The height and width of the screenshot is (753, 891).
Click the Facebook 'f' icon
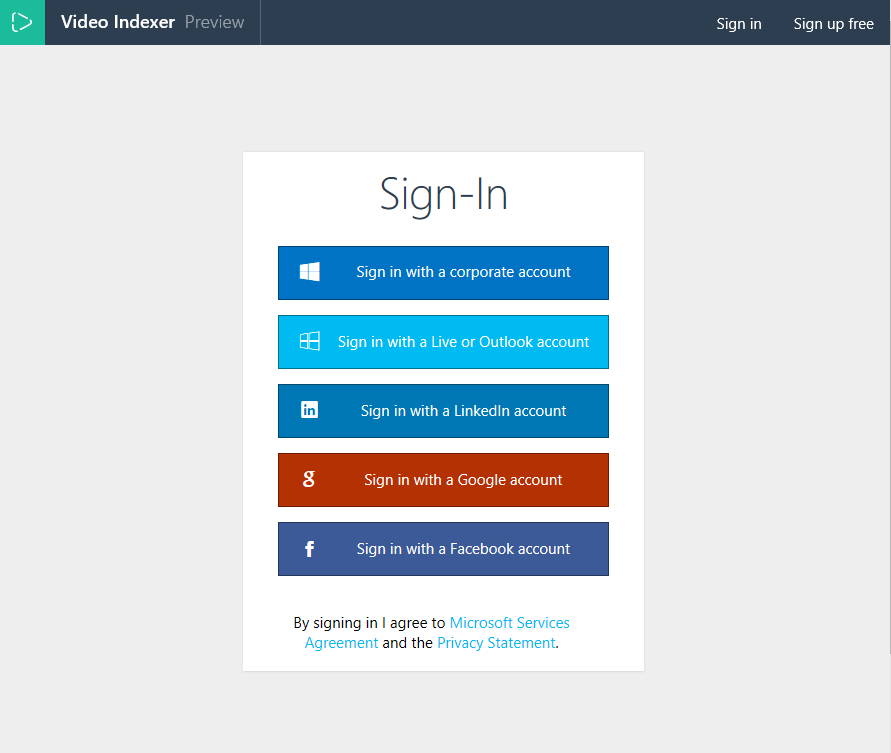[309, 549]
